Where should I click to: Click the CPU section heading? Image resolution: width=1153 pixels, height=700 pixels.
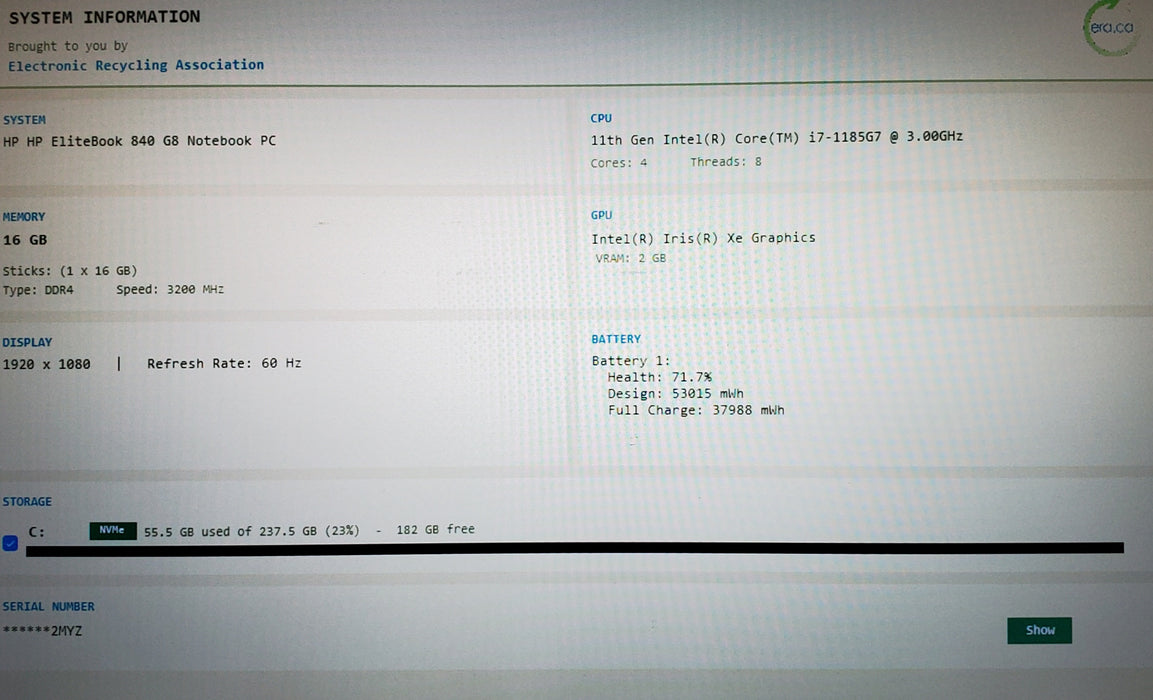[601, 118]
